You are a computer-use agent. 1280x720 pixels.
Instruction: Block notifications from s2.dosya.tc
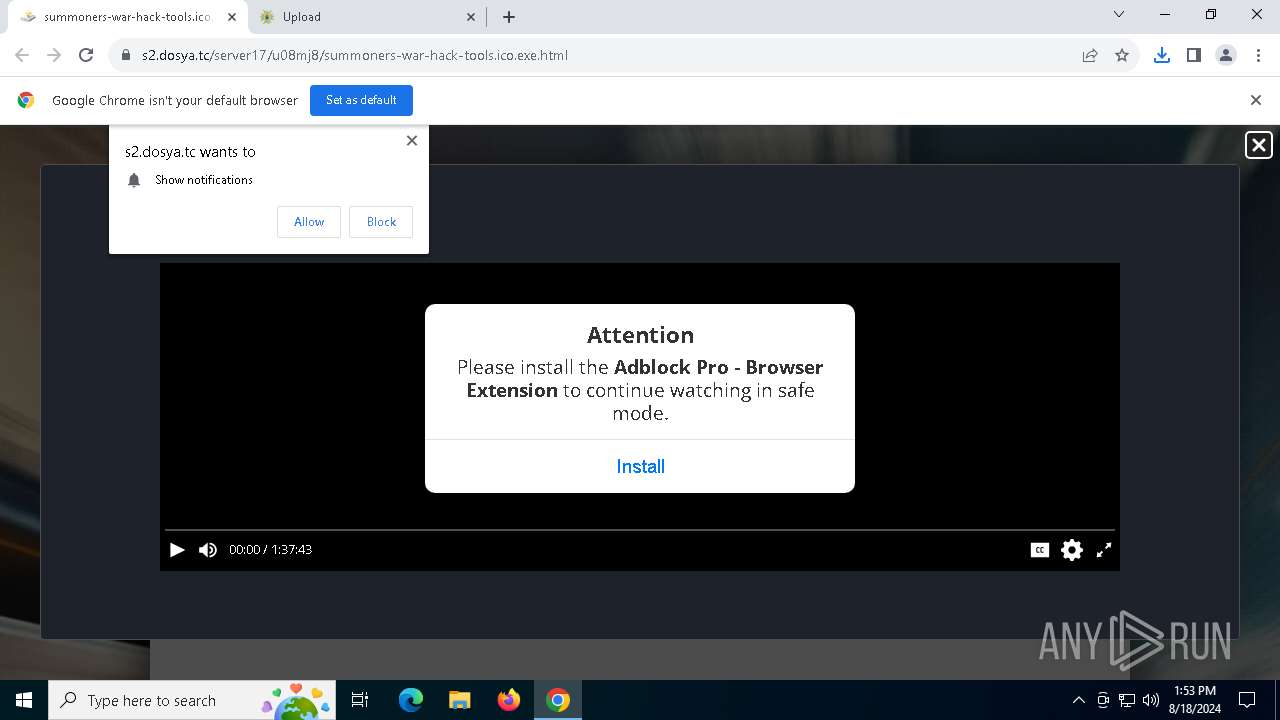click(x=381, y=222)
